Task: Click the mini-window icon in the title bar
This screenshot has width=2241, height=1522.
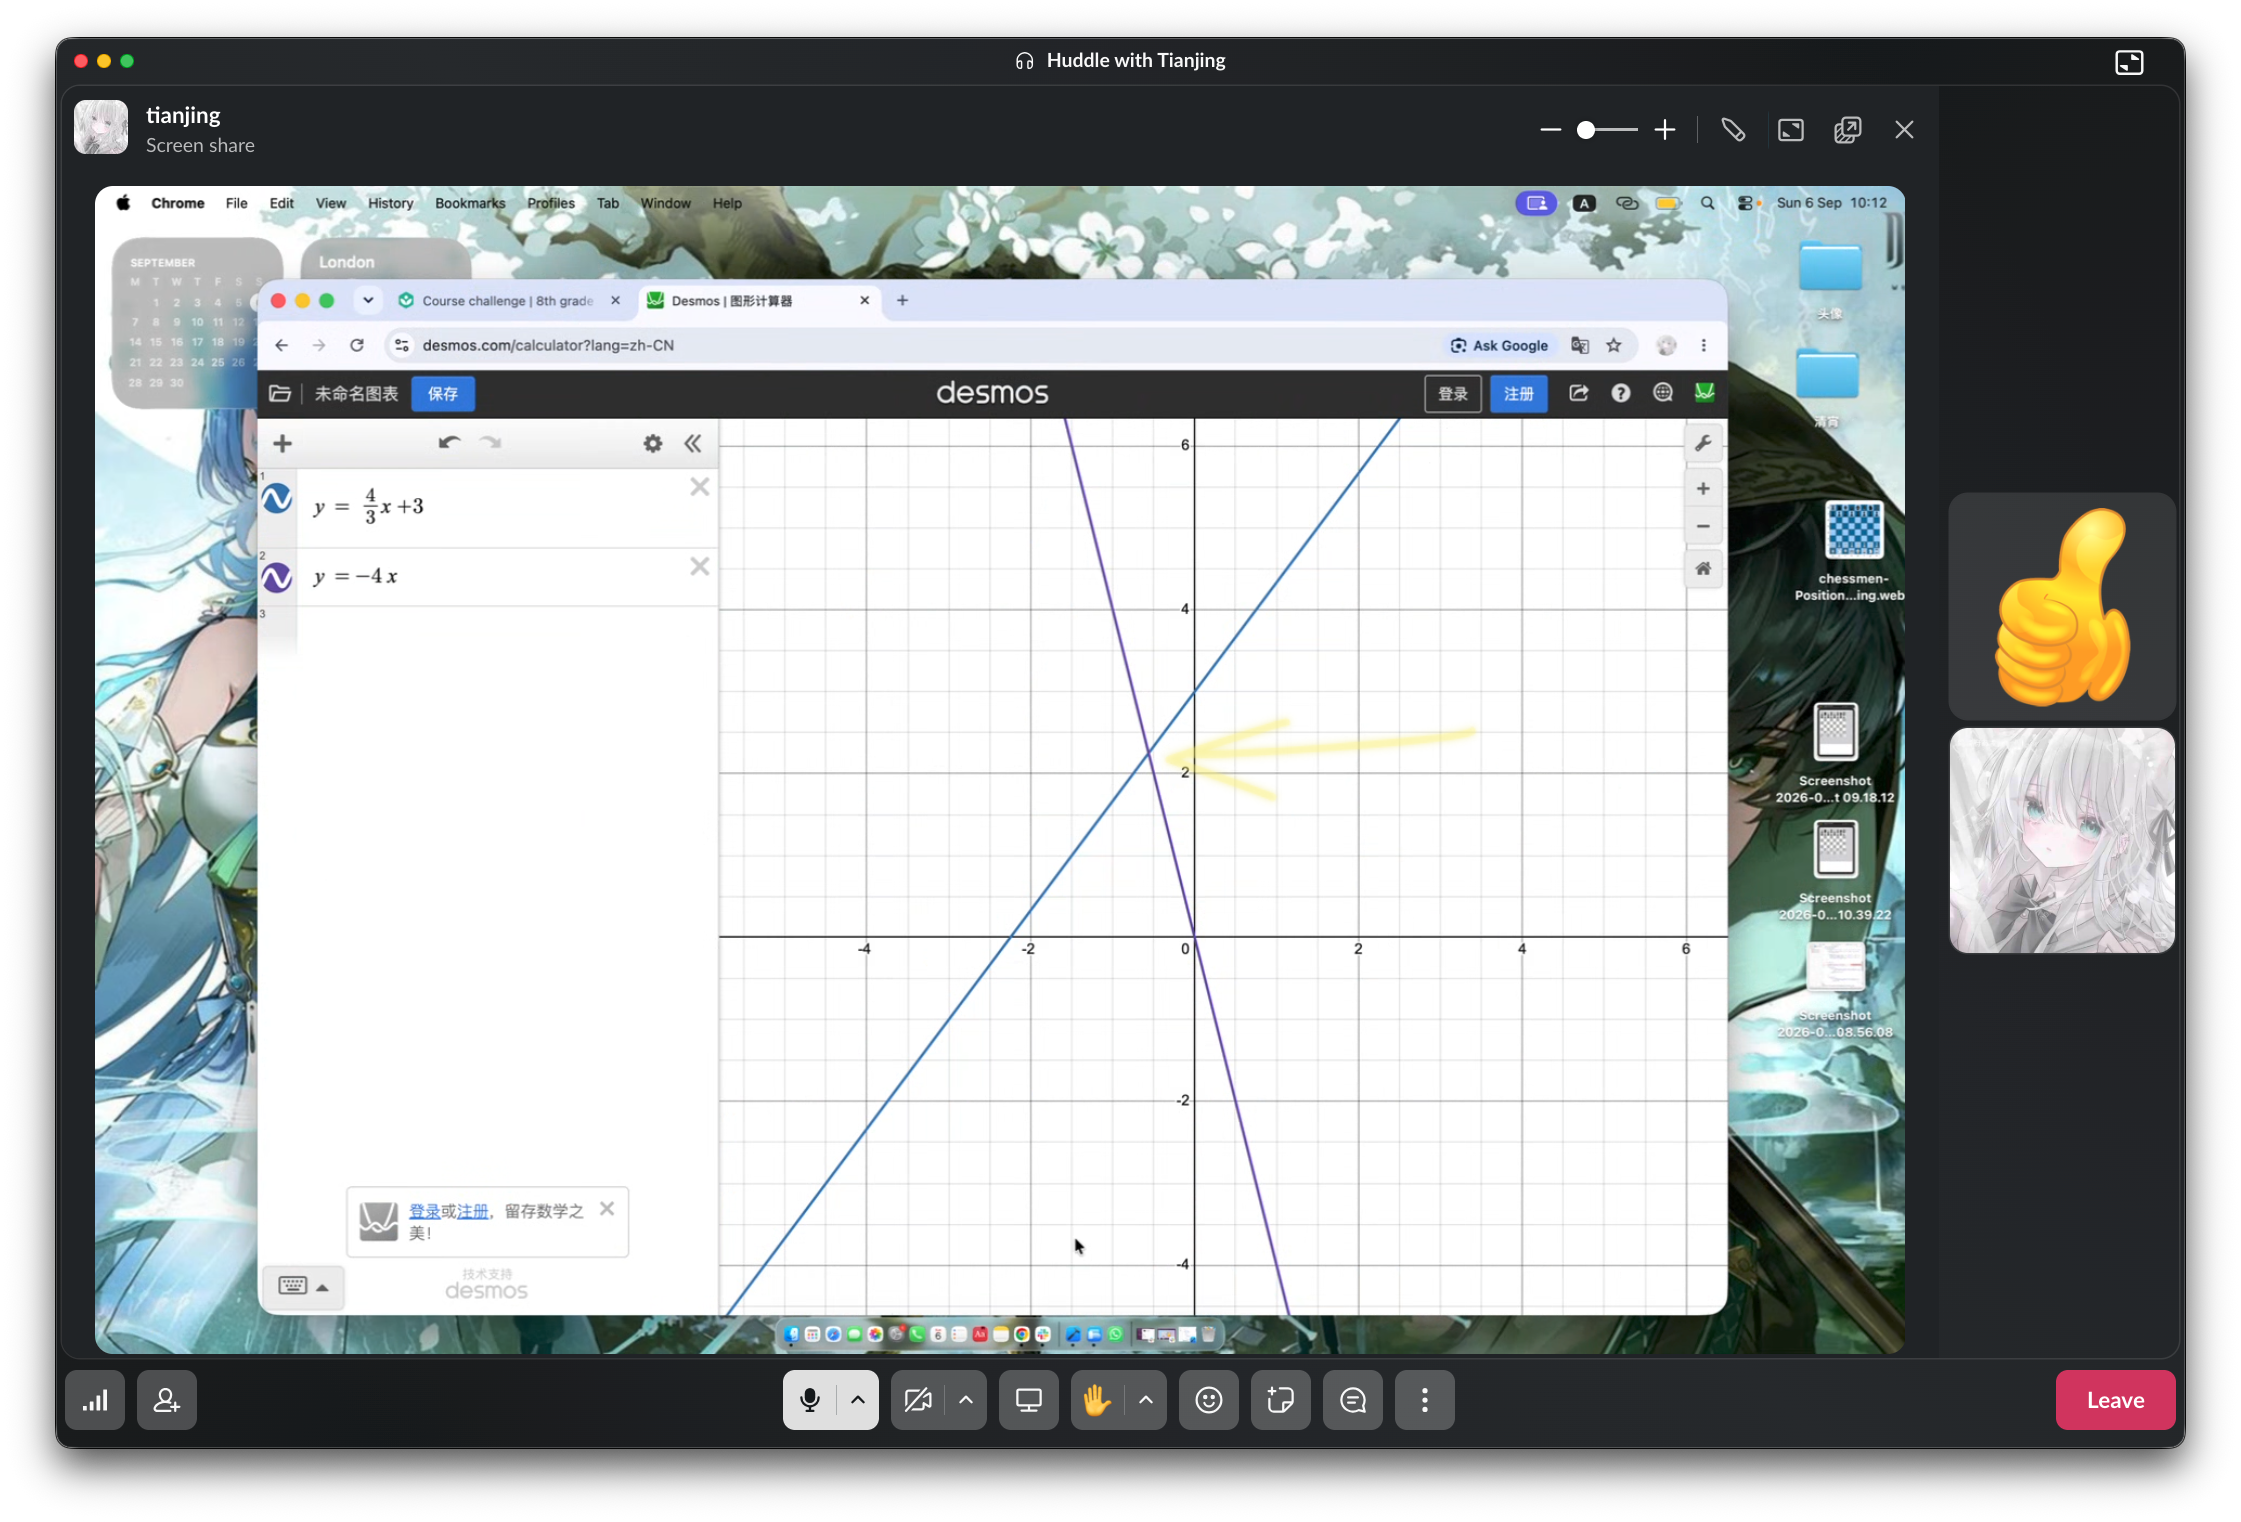Action: (2129, 62)
